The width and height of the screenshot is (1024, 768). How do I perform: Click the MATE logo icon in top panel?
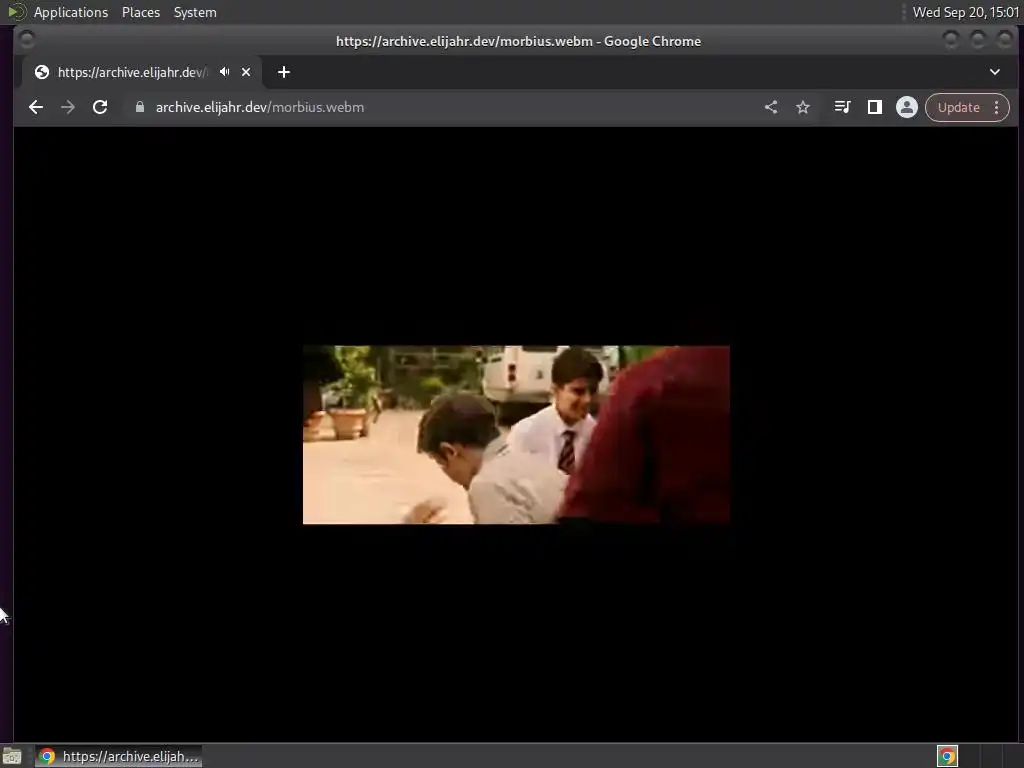16,12
